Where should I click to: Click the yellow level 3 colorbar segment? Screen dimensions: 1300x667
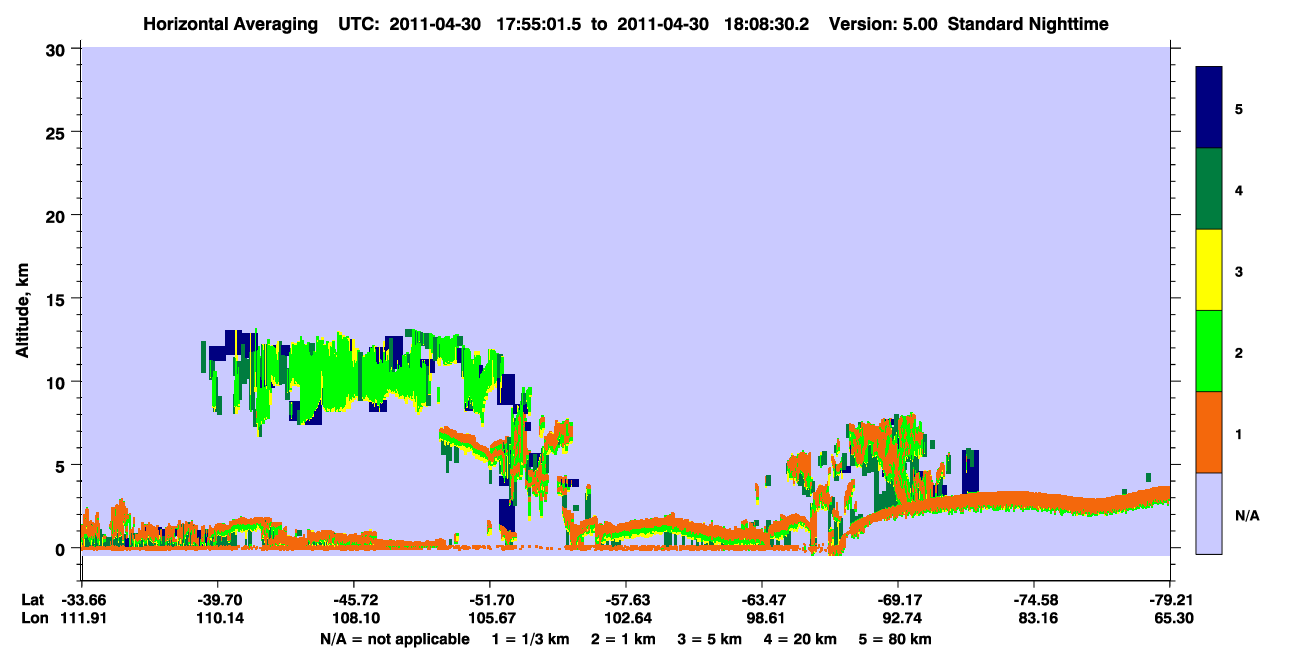[1209, 270]
